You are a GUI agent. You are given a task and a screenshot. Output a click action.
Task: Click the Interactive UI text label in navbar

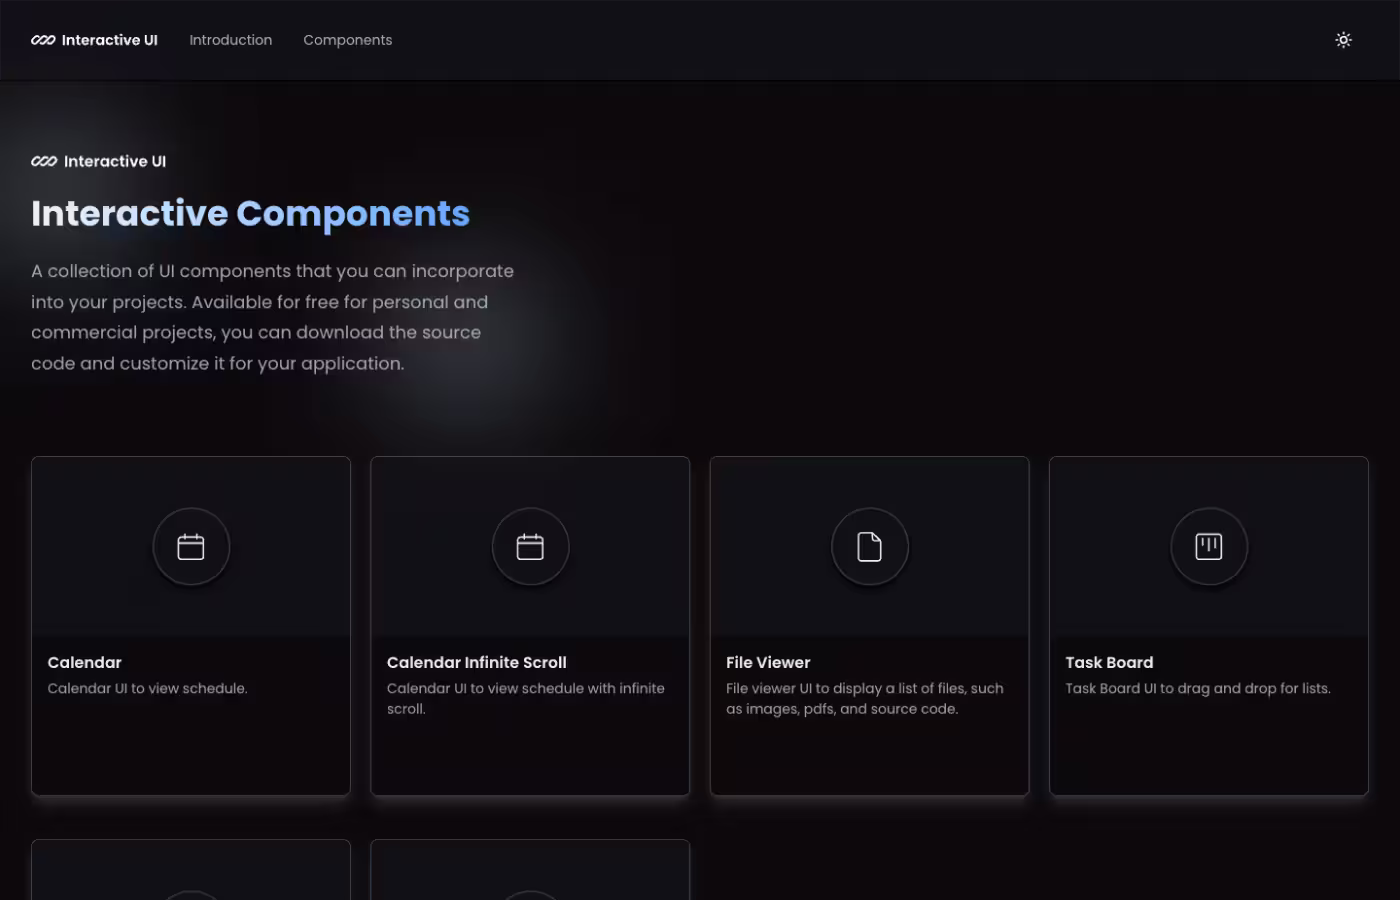tap(110, 40)
